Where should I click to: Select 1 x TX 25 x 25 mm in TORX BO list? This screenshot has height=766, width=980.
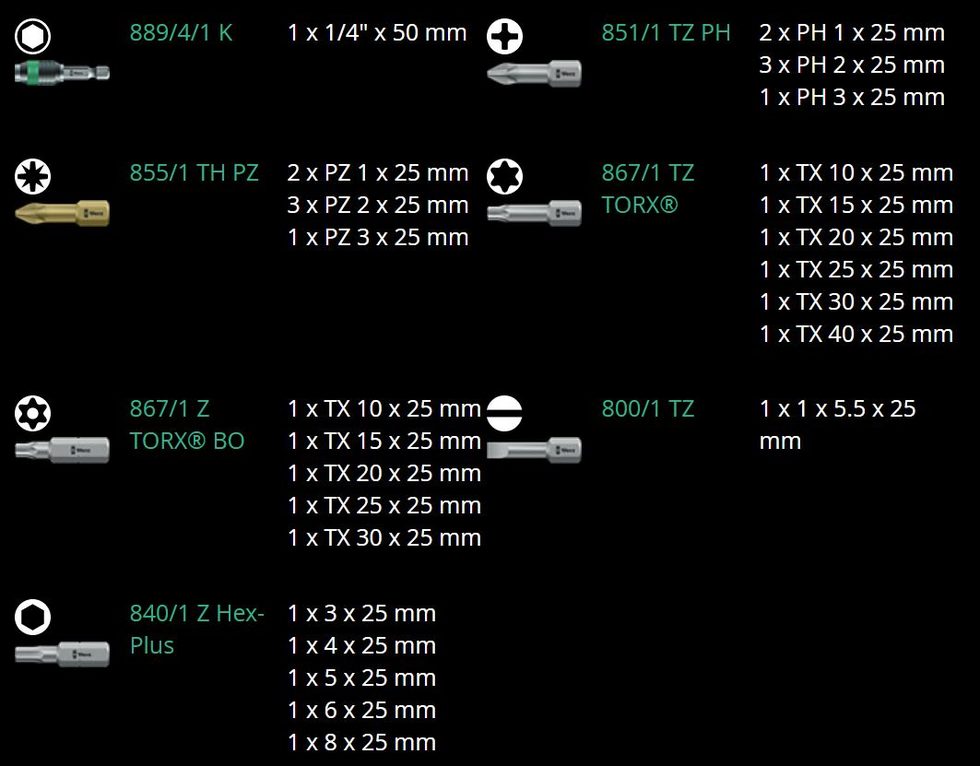point(384,505)
